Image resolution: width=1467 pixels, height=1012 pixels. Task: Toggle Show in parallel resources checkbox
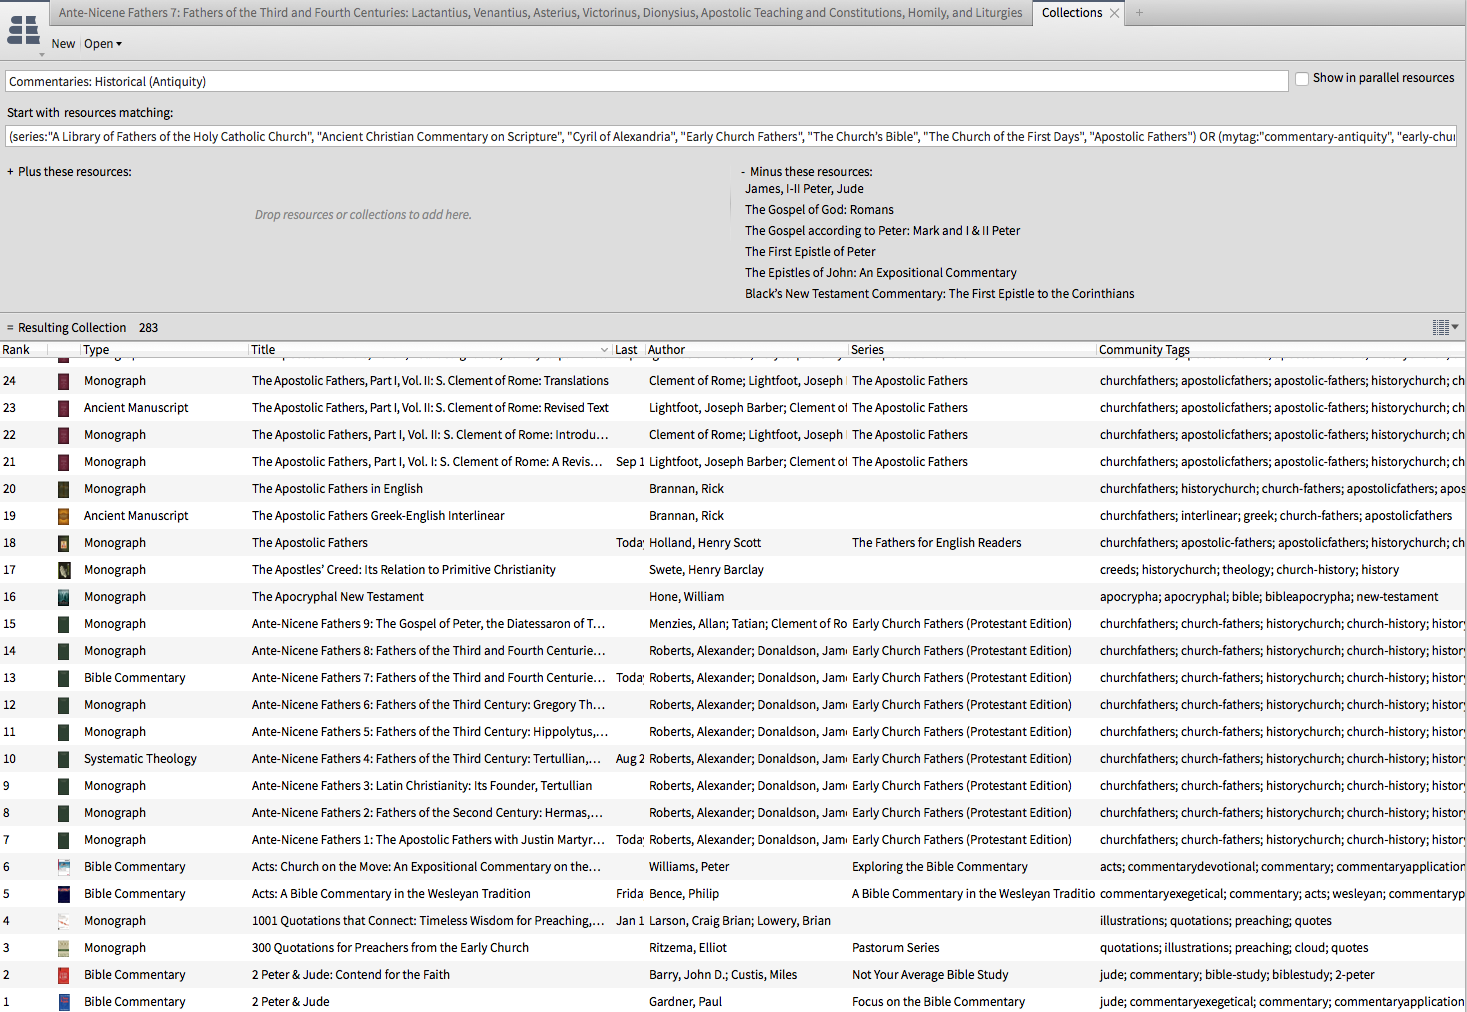point(1302,78)
